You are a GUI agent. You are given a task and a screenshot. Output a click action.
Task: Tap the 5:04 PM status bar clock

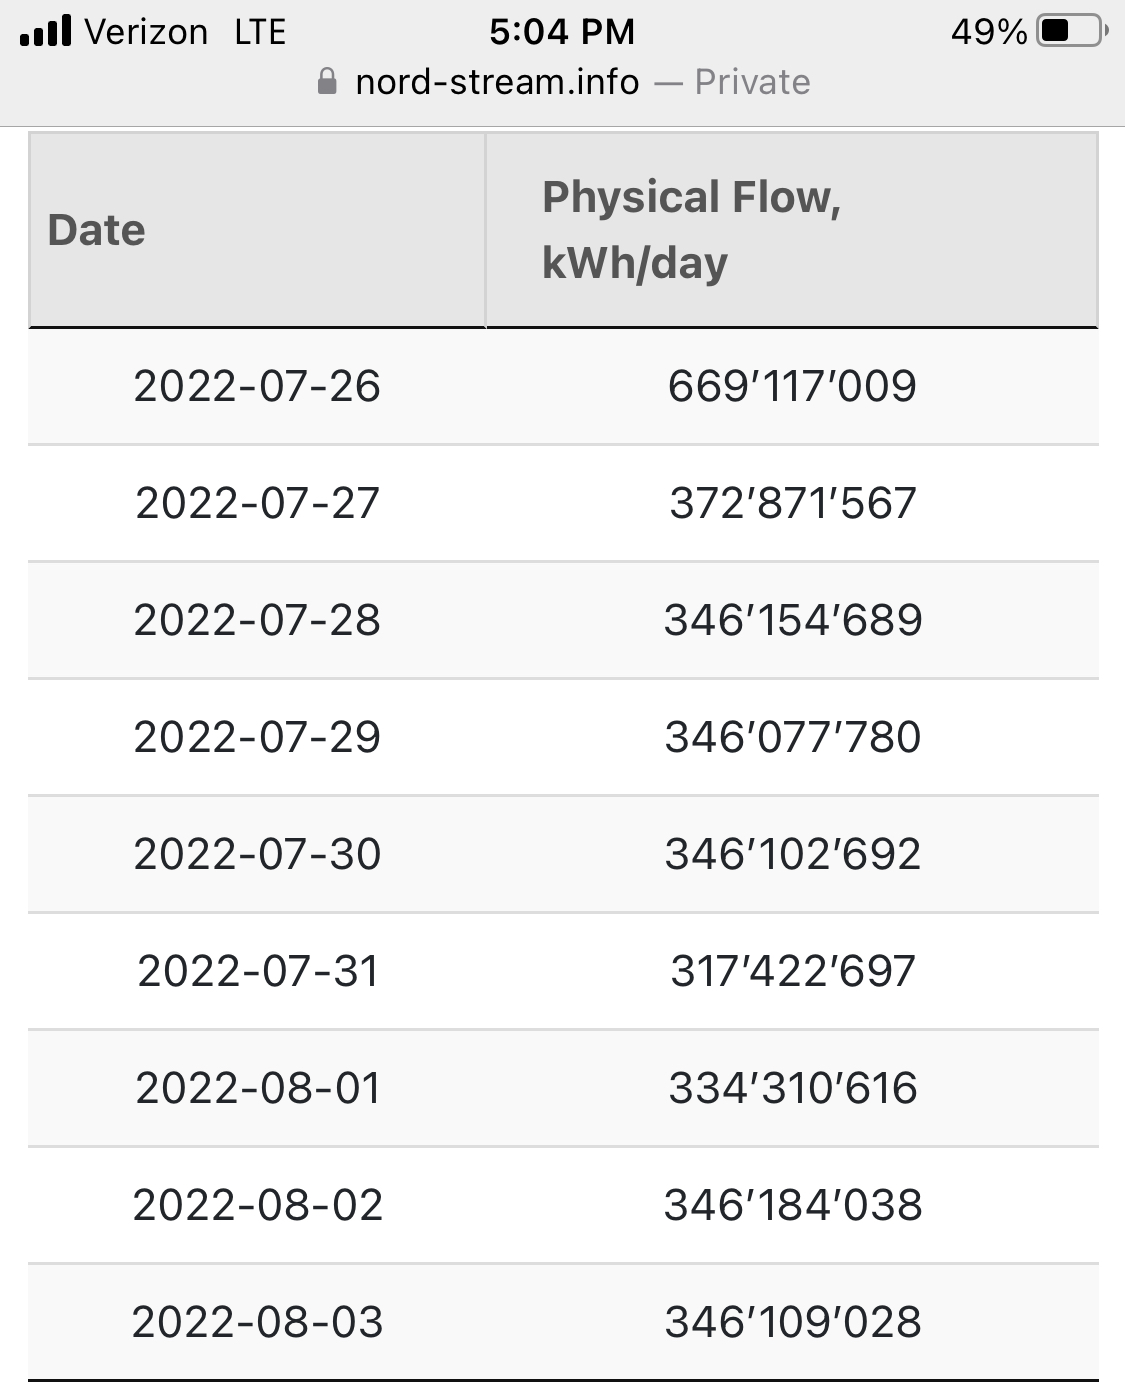[x=562, y=32]
